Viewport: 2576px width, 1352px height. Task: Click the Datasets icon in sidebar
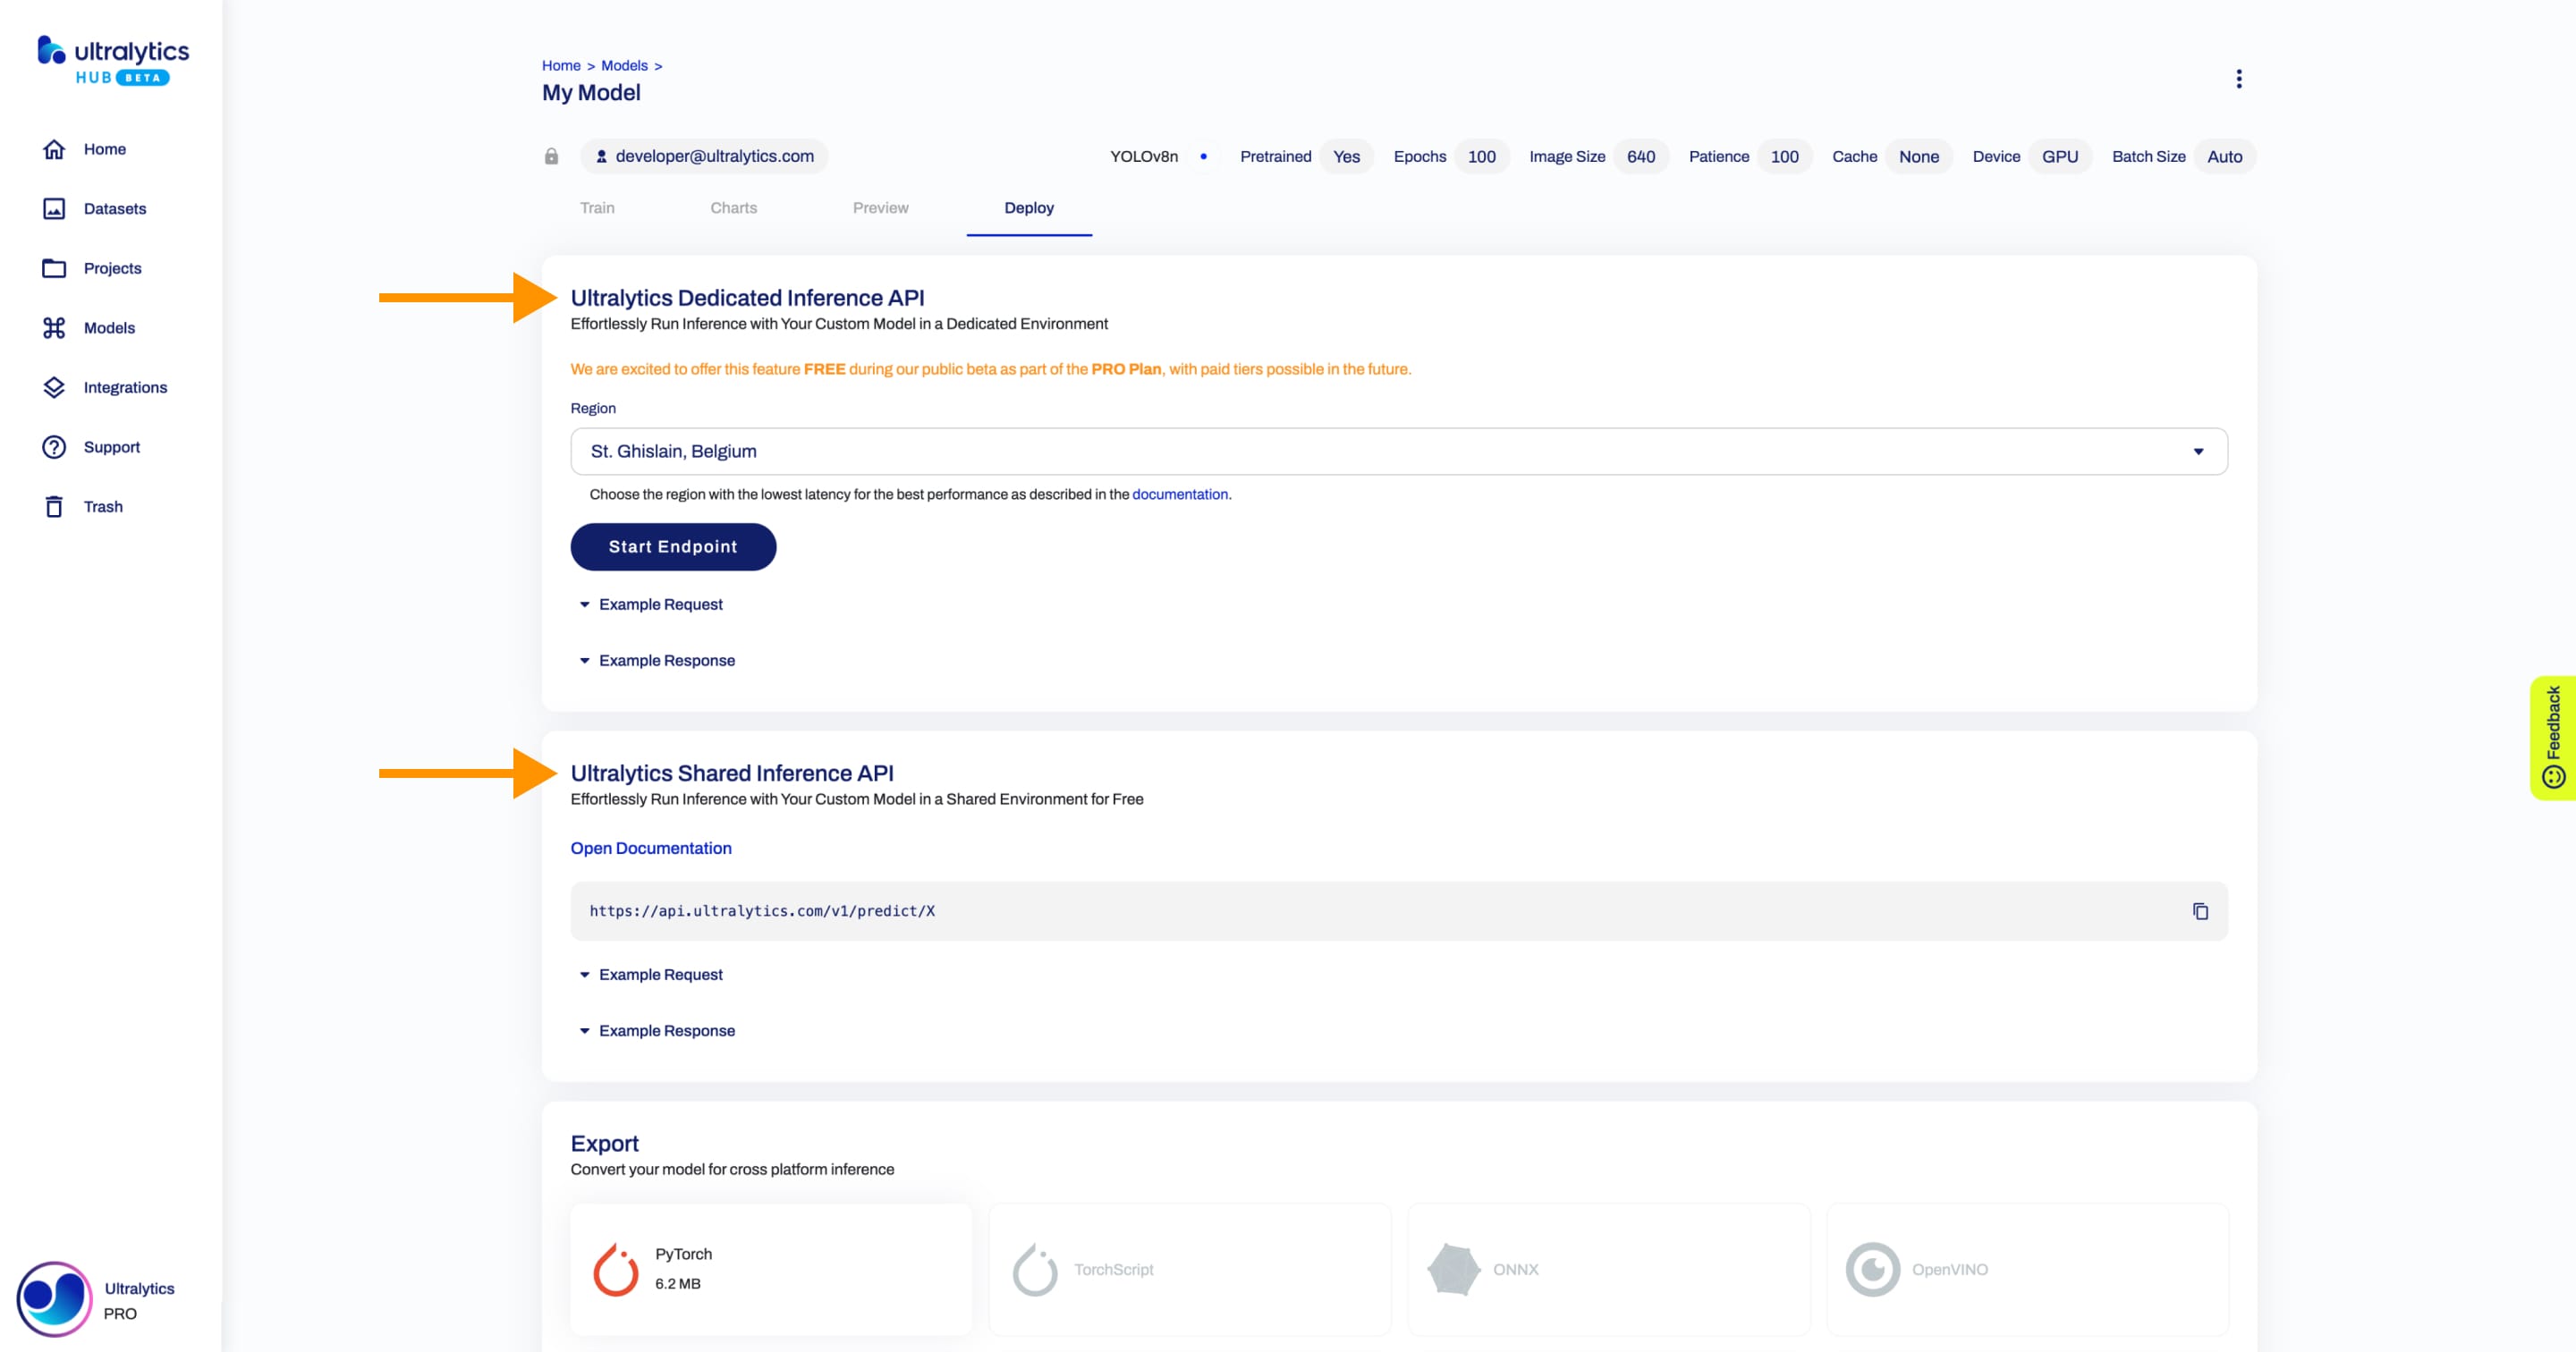[55, 207]
